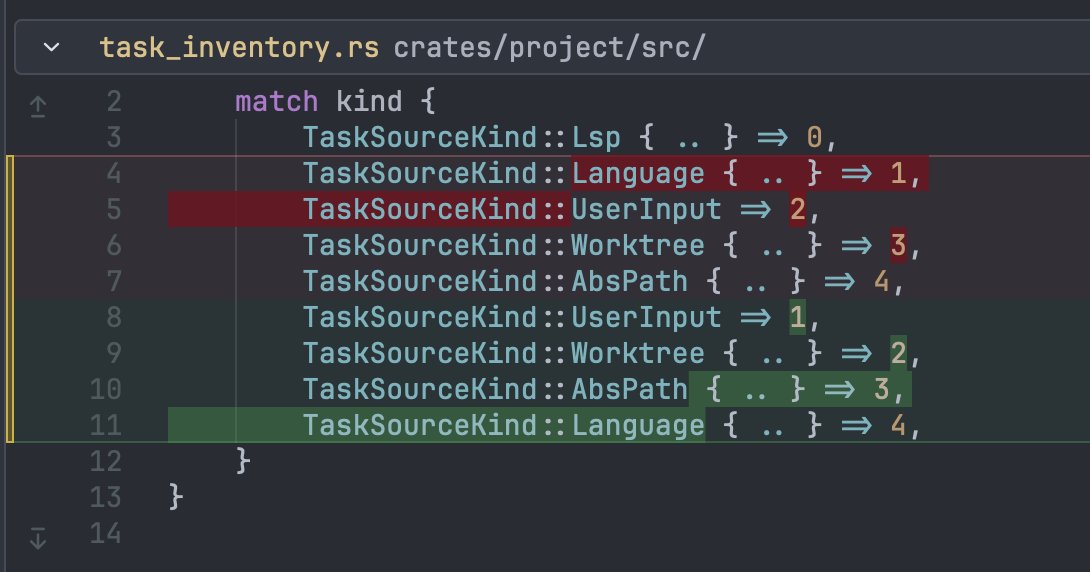Collapse the task_inventory.rs file section

click(51, 48)
